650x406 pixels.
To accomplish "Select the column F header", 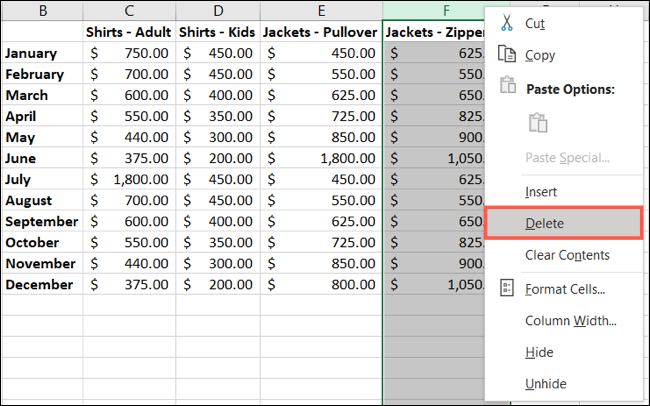I will click(x=432, y=10).
